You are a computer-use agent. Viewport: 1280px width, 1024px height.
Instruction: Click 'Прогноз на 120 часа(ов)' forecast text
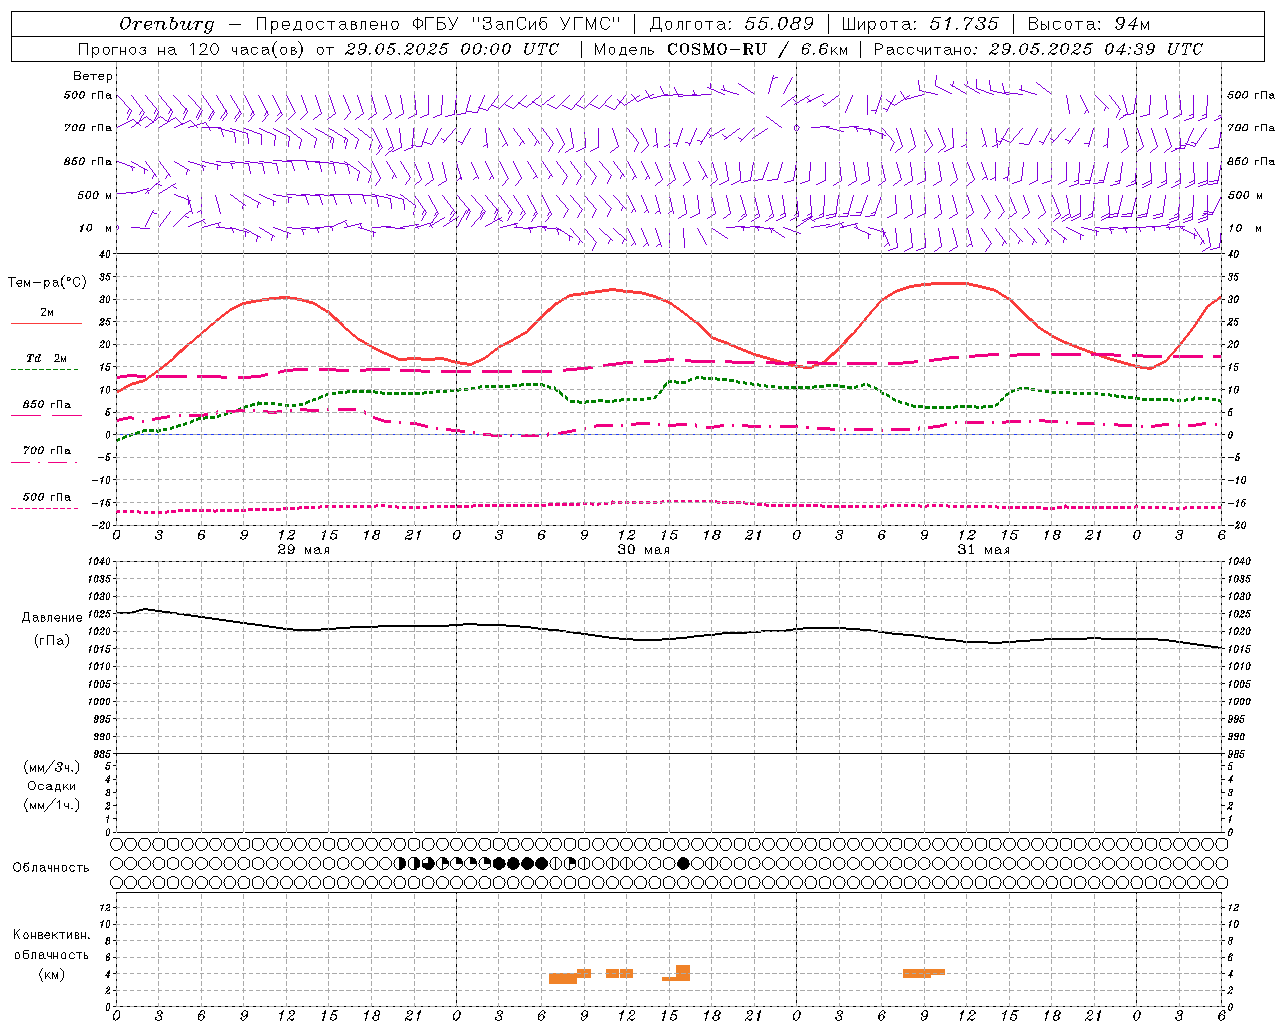[x=193, y=49]
